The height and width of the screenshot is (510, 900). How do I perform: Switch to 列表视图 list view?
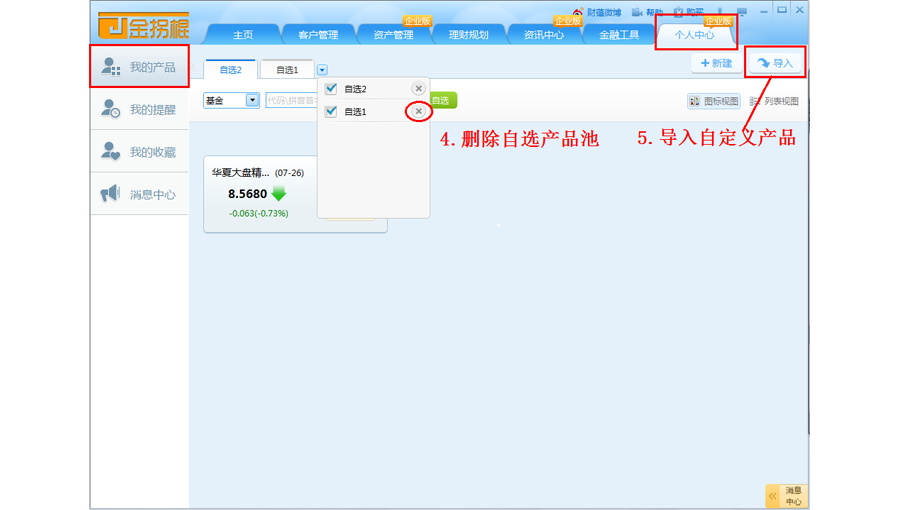pos(774,101)
